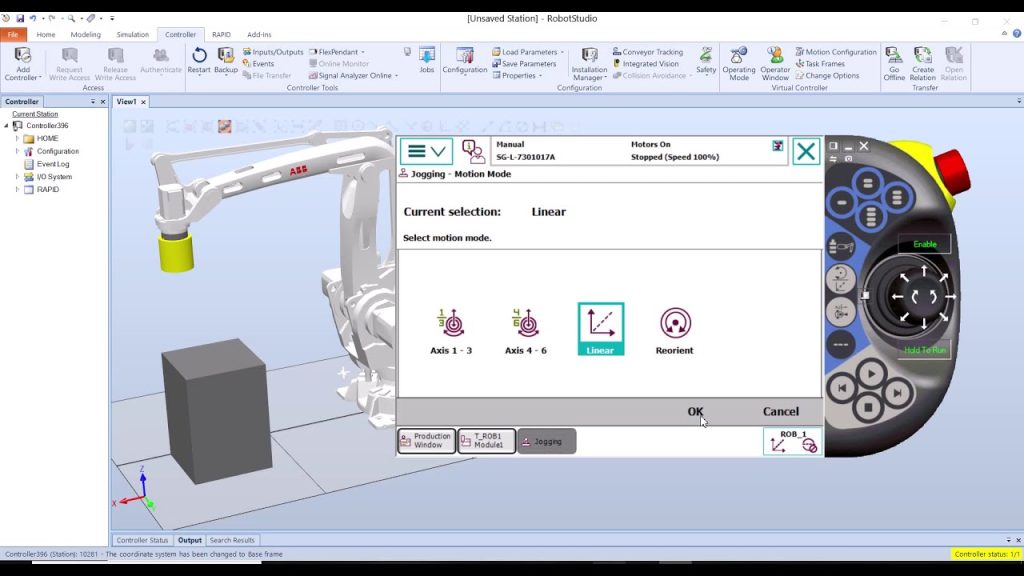Viewport: 1024px width, 576px height.
Task: Open the File menu
Action: [13, 35]
